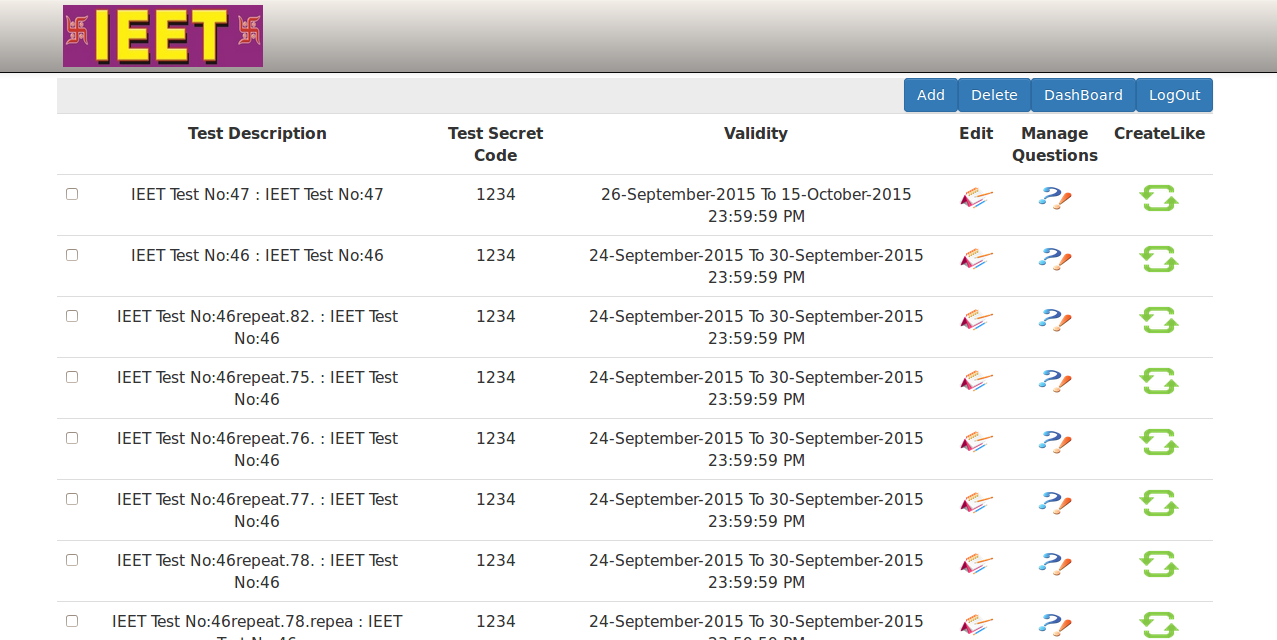Manage questions of IEET Test No:46repeat.78
1277x640 pixels.
[x=1054, y=565]
